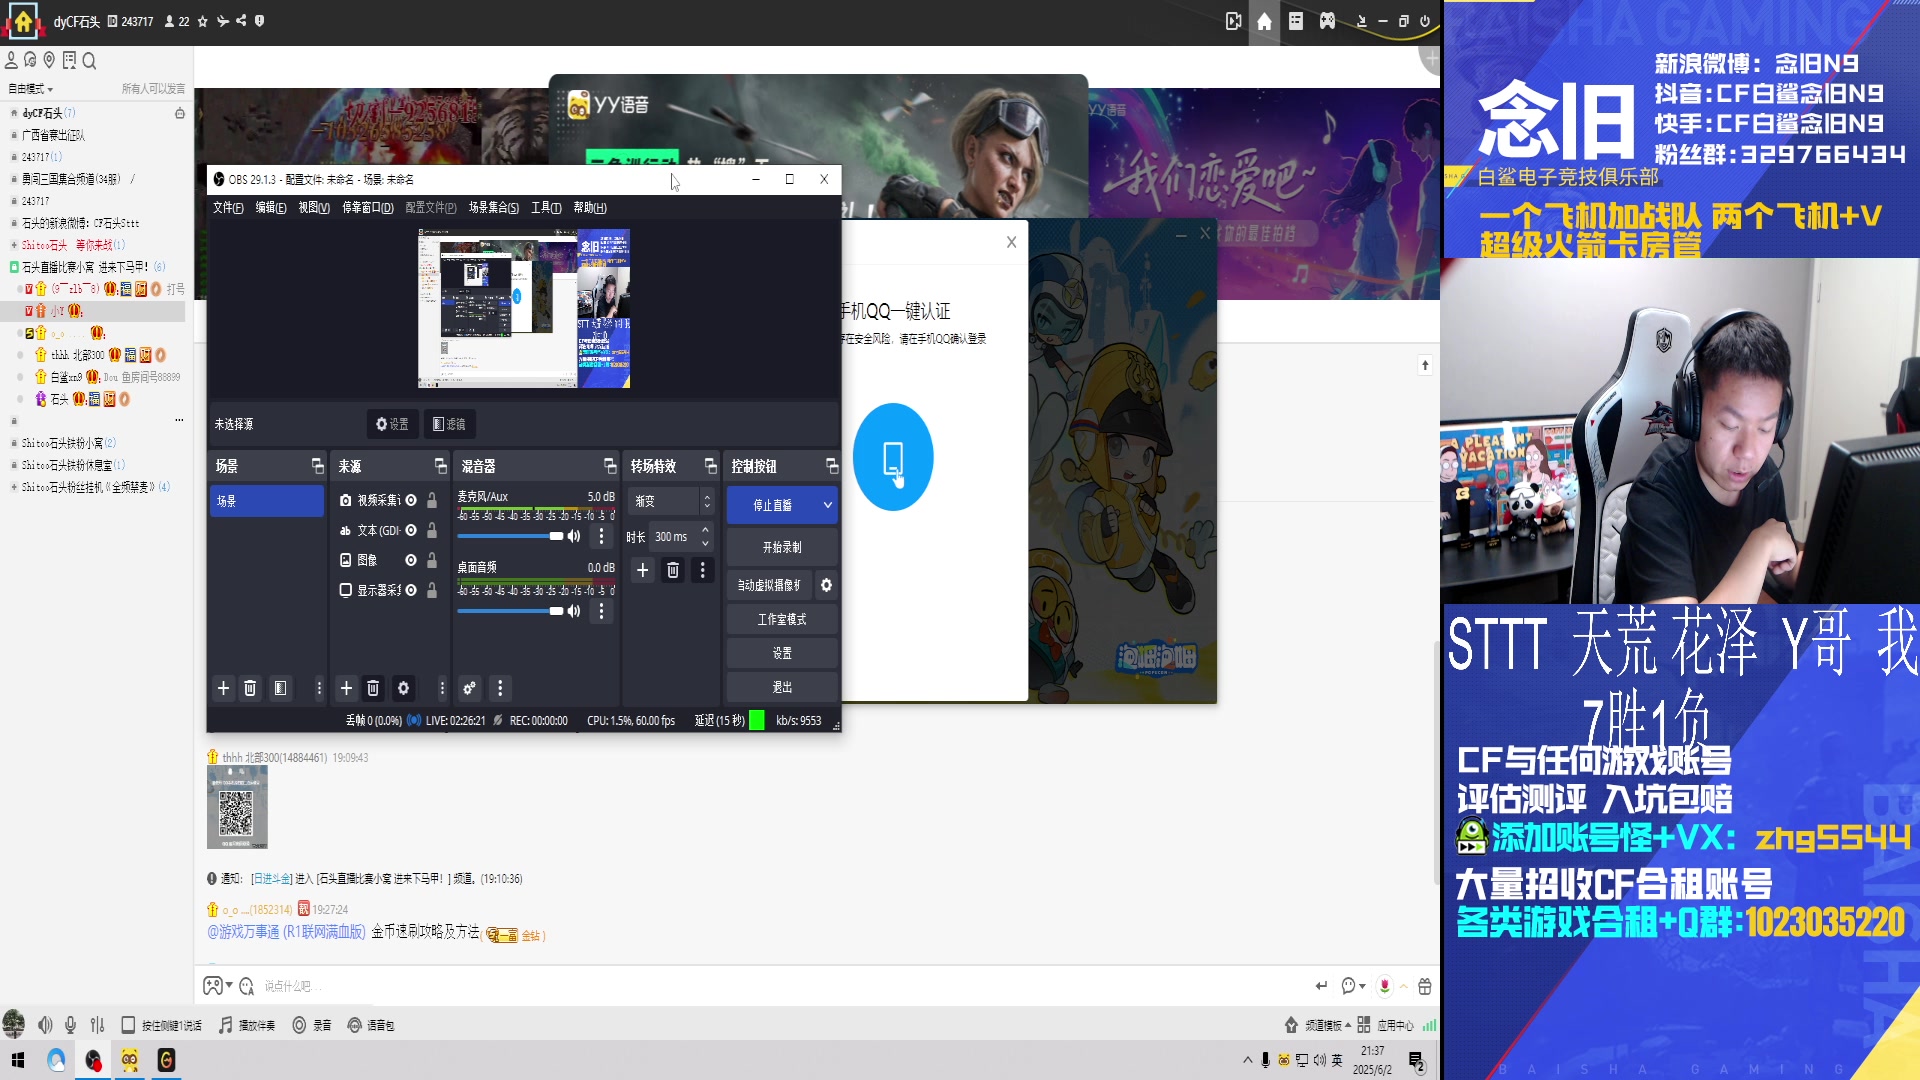This screenshot has width=1920, height=1080.
Task: Click 退出 to exit OBS
Action: pos(782,687)
